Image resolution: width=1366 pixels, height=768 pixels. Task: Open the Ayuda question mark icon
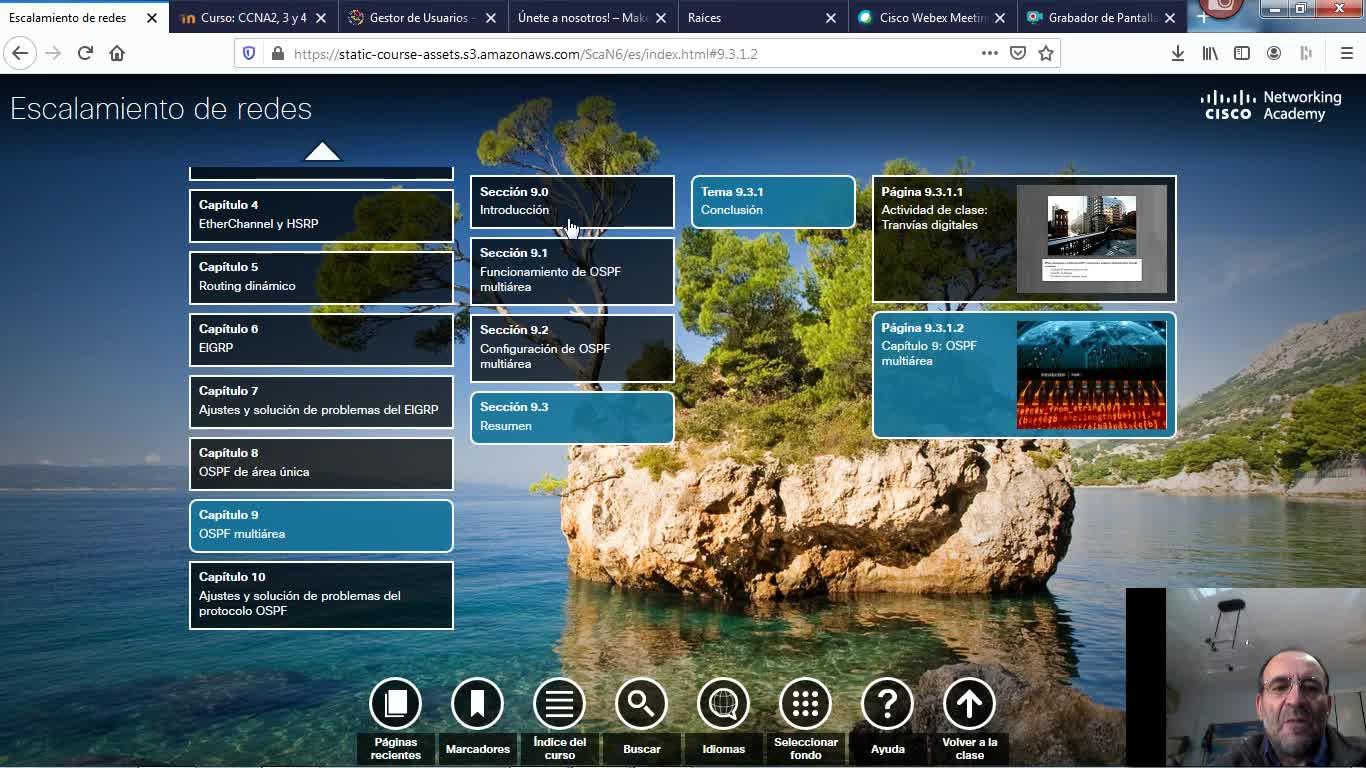tap(887, 704)
